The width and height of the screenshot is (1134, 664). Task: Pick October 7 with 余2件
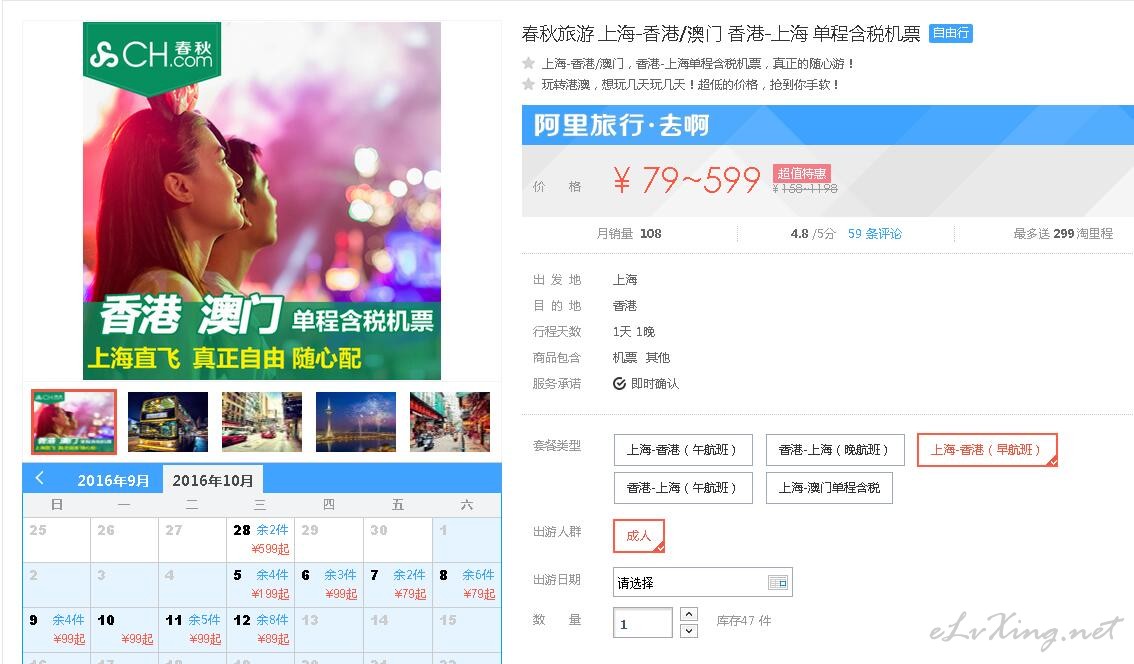tap(398, 584)
